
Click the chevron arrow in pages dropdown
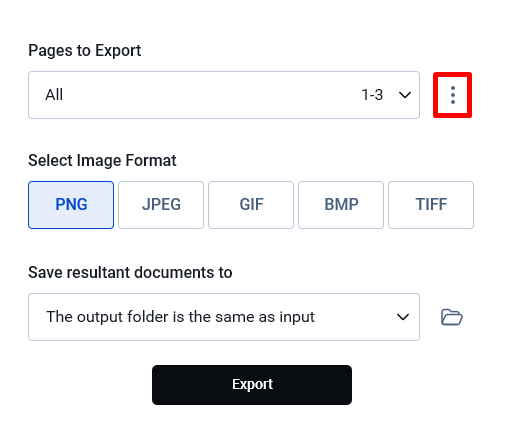(405, 95)
